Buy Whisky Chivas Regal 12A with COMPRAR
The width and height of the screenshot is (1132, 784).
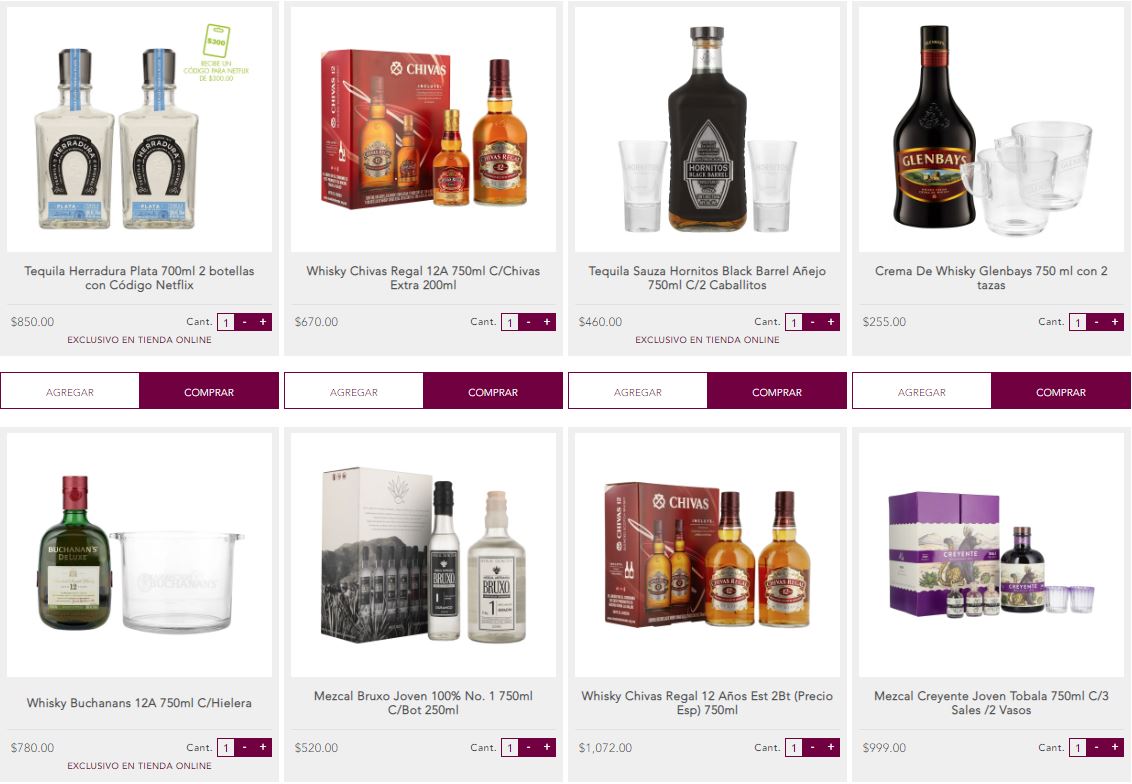click(x=493, y=392)
